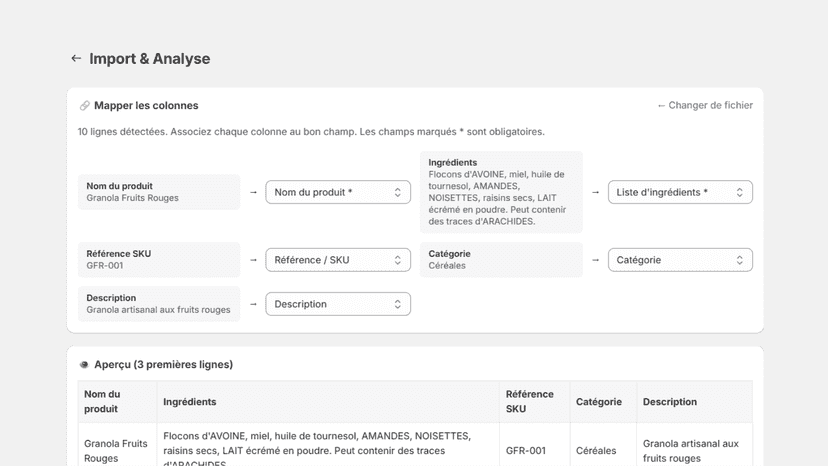Click the Nom du produit table header
The image size is (828, 466).
pyautogui.click(x=117, y=402)
